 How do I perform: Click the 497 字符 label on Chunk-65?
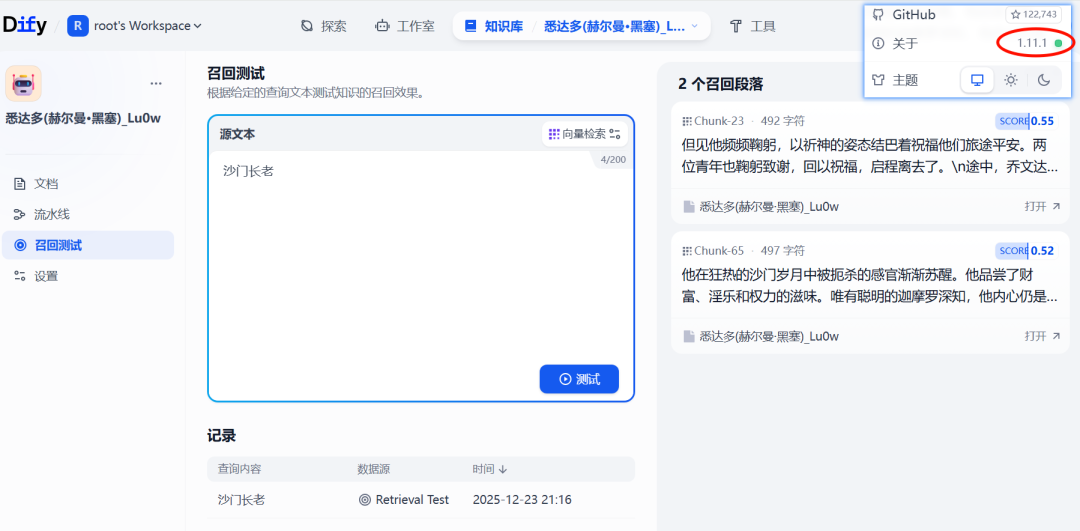coord(782,251)
